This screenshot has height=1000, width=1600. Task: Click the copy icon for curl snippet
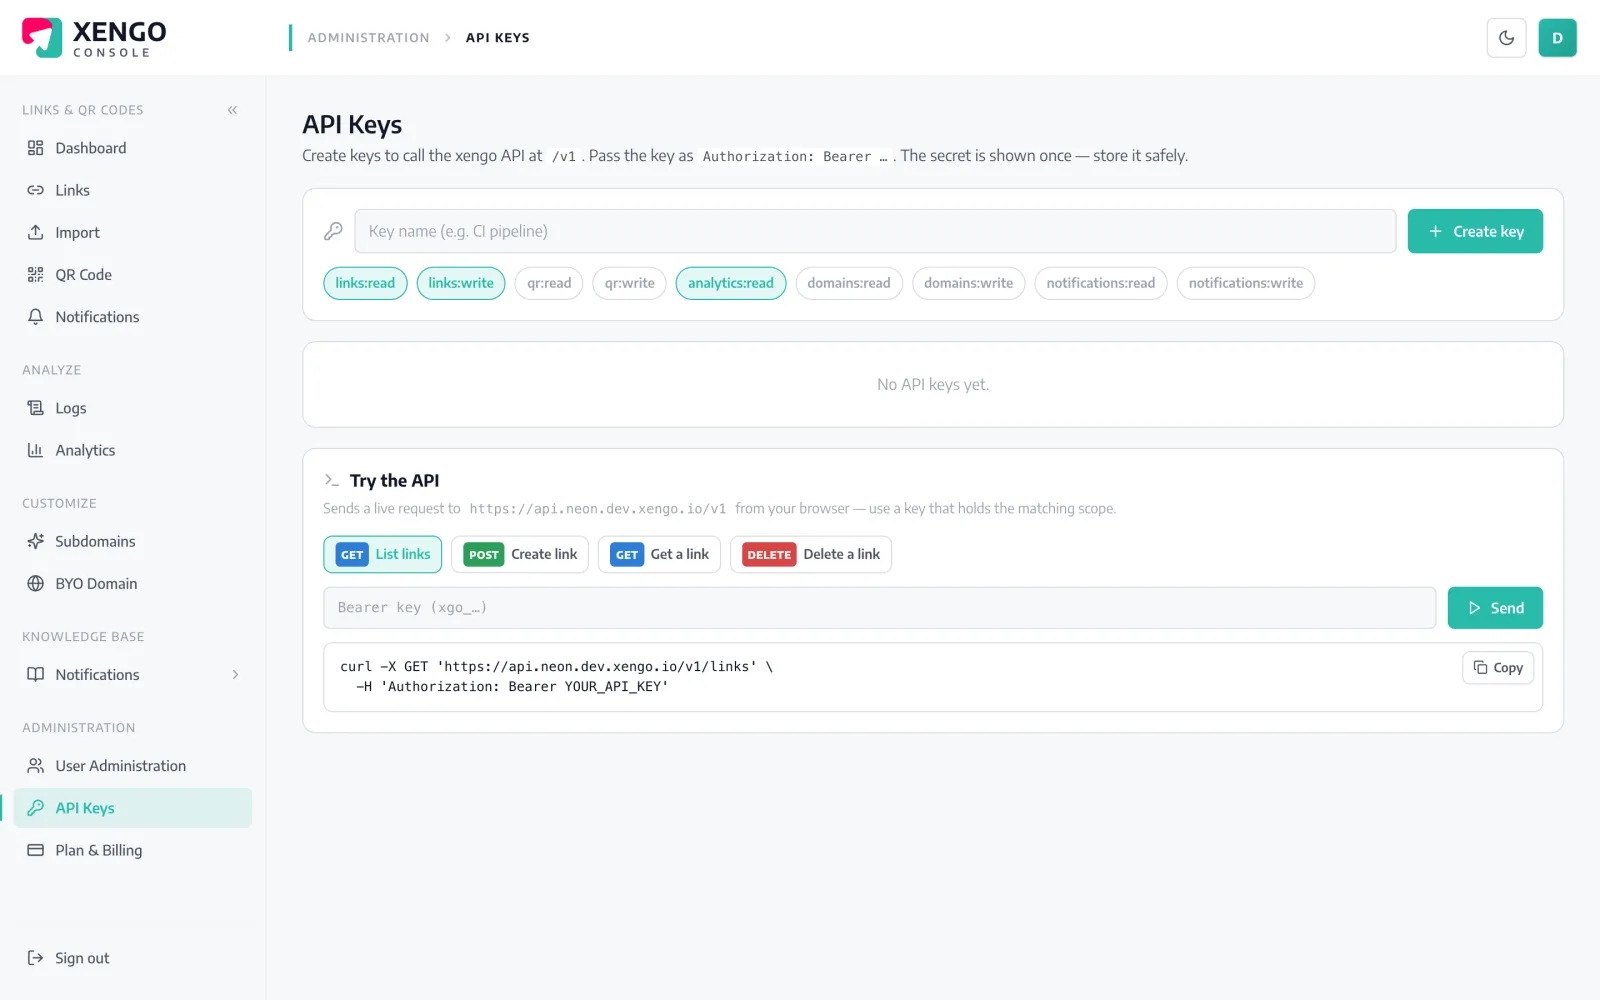coord(1480,667)
